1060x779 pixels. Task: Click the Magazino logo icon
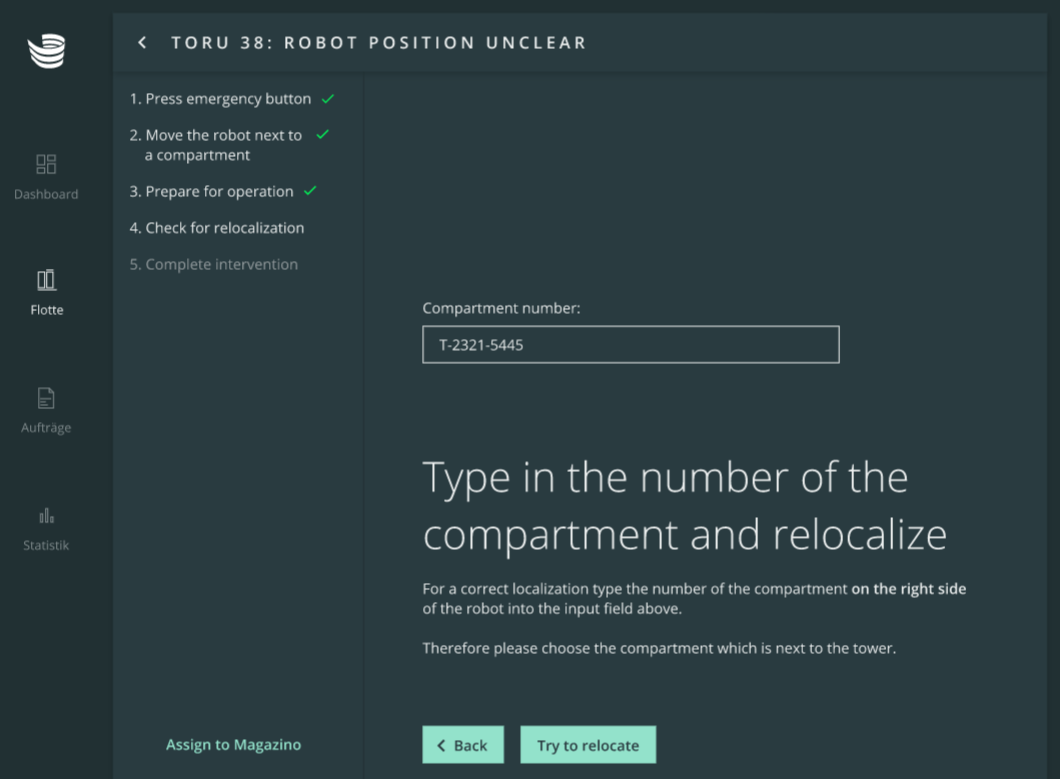coord(46,51)
